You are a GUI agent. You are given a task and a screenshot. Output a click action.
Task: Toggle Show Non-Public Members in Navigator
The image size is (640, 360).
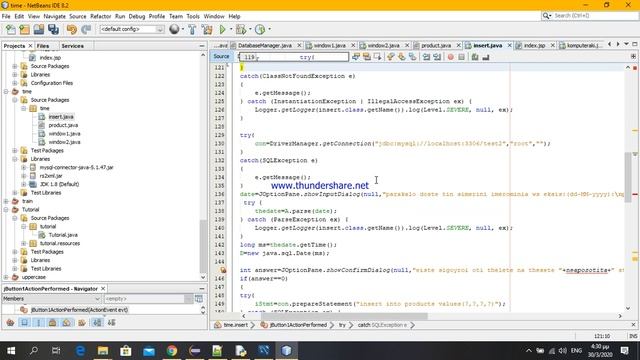(x=52, y=322)
